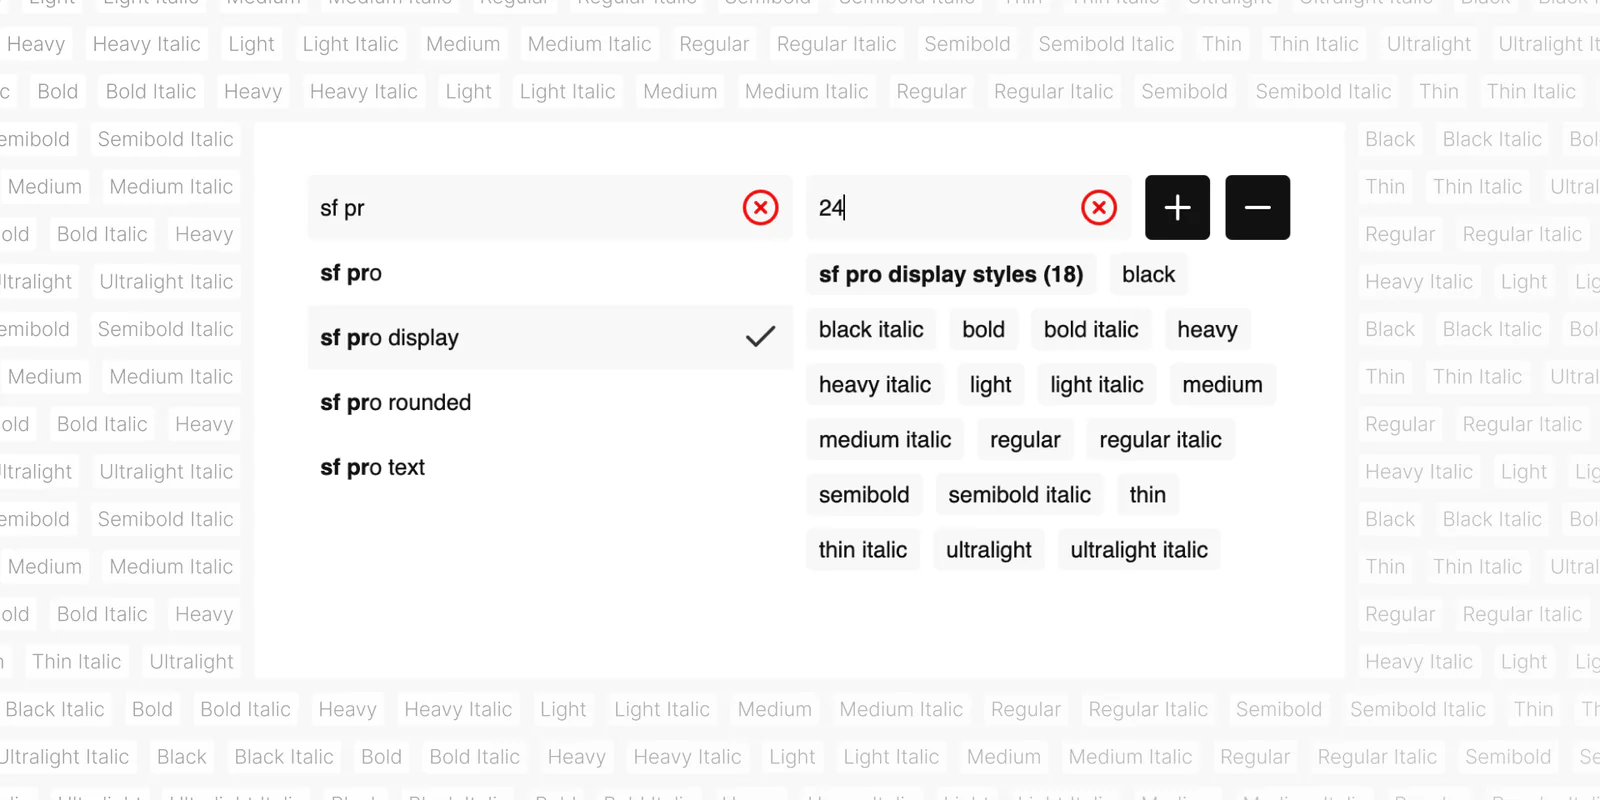Choose the thin style chip
The height and width of the screenshot is (800, 1600).
click(x=1147, y=494)
